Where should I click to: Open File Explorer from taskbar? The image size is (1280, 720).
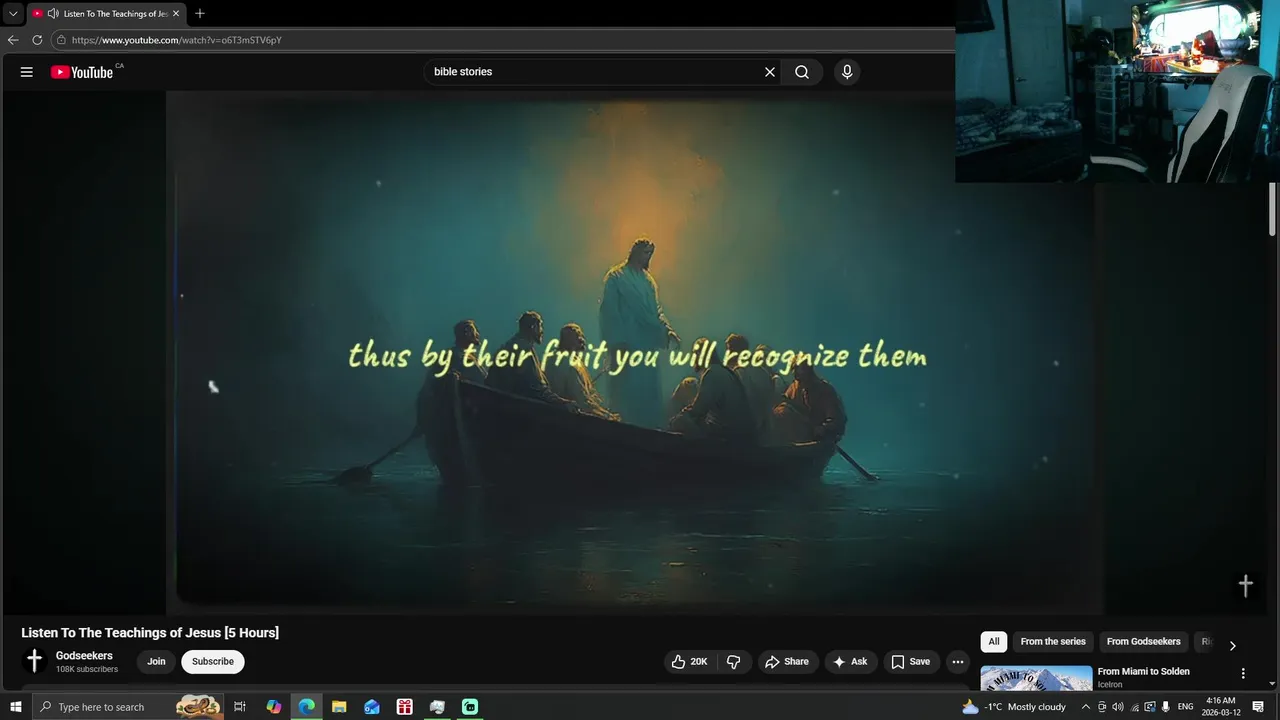pos(339,707)
